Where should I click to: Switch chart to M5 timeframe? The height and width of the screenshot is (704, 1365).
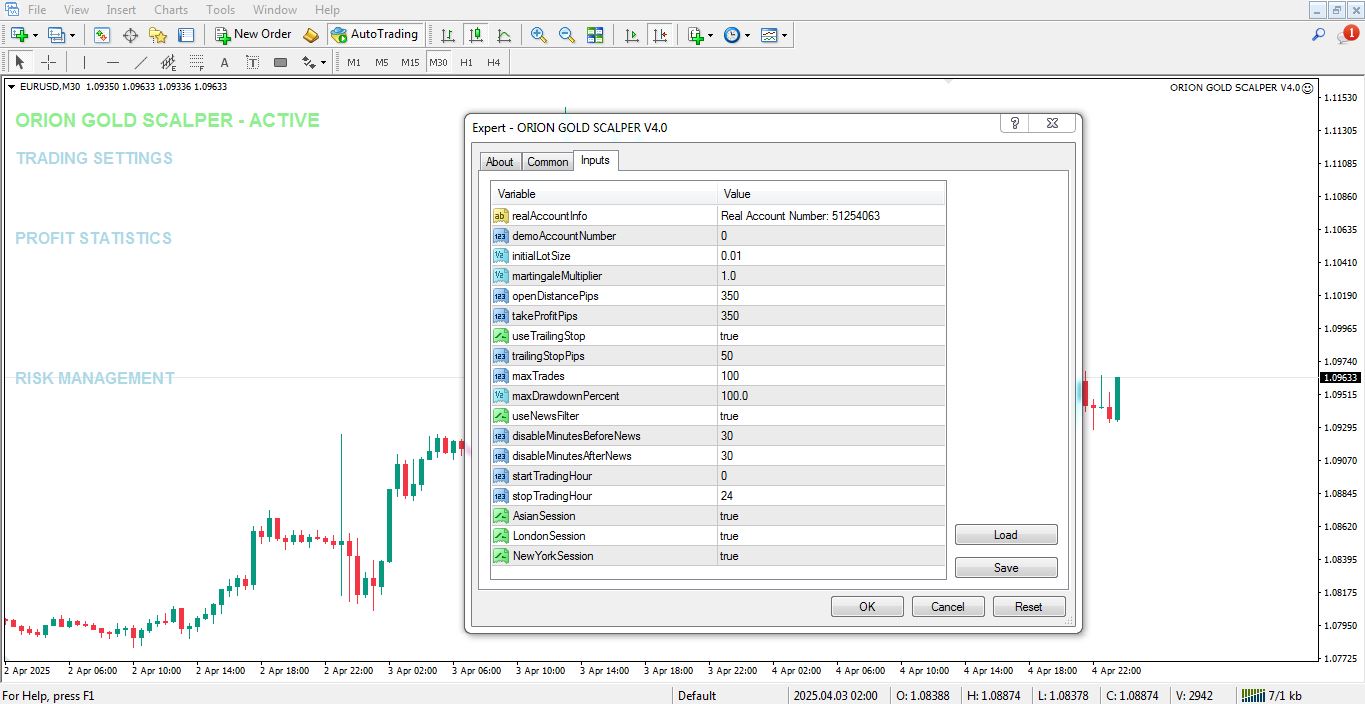coord(382,62)
